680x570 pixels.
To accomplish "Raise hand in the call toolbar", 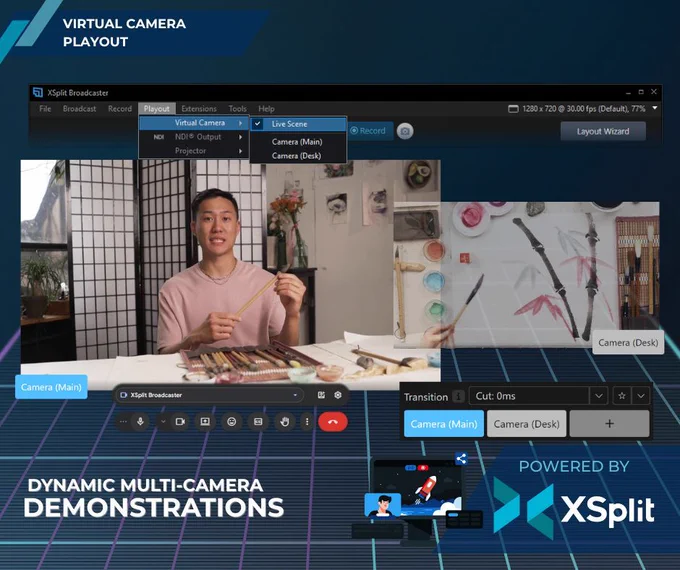I will click(284, 422).
